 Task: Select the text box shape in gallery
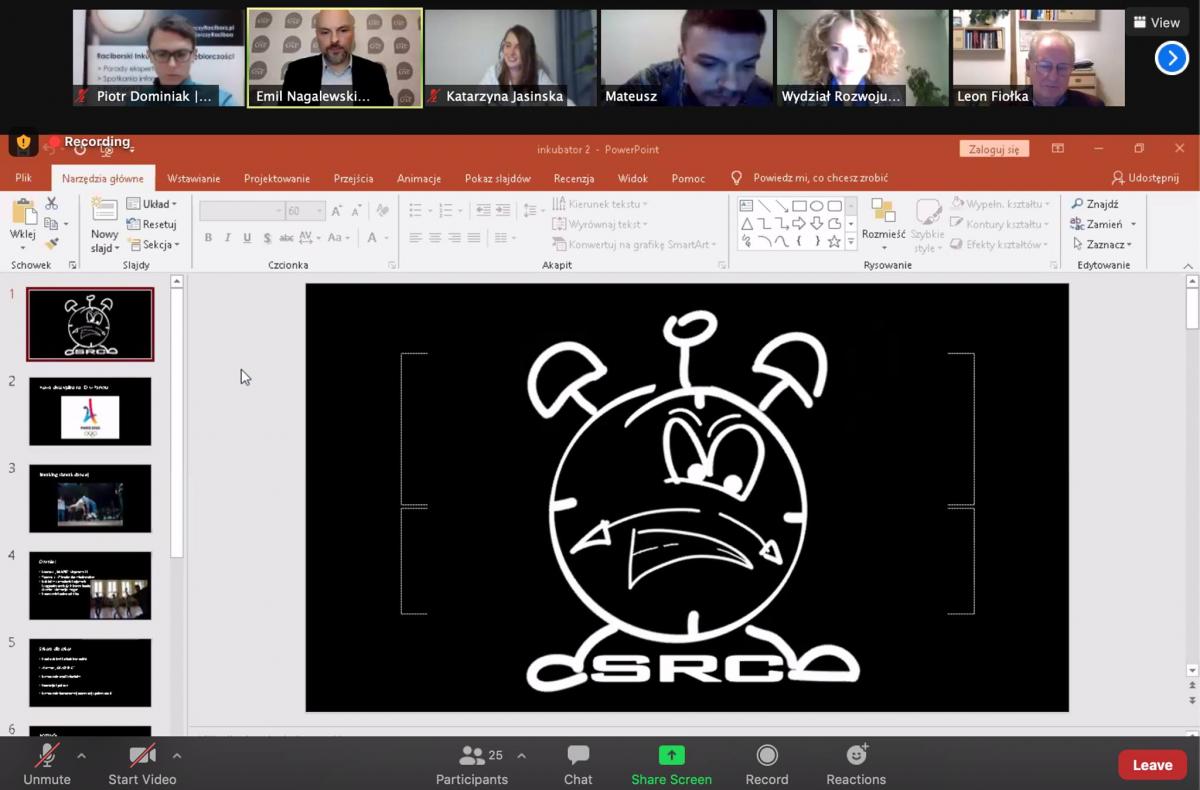pos(746,206)
